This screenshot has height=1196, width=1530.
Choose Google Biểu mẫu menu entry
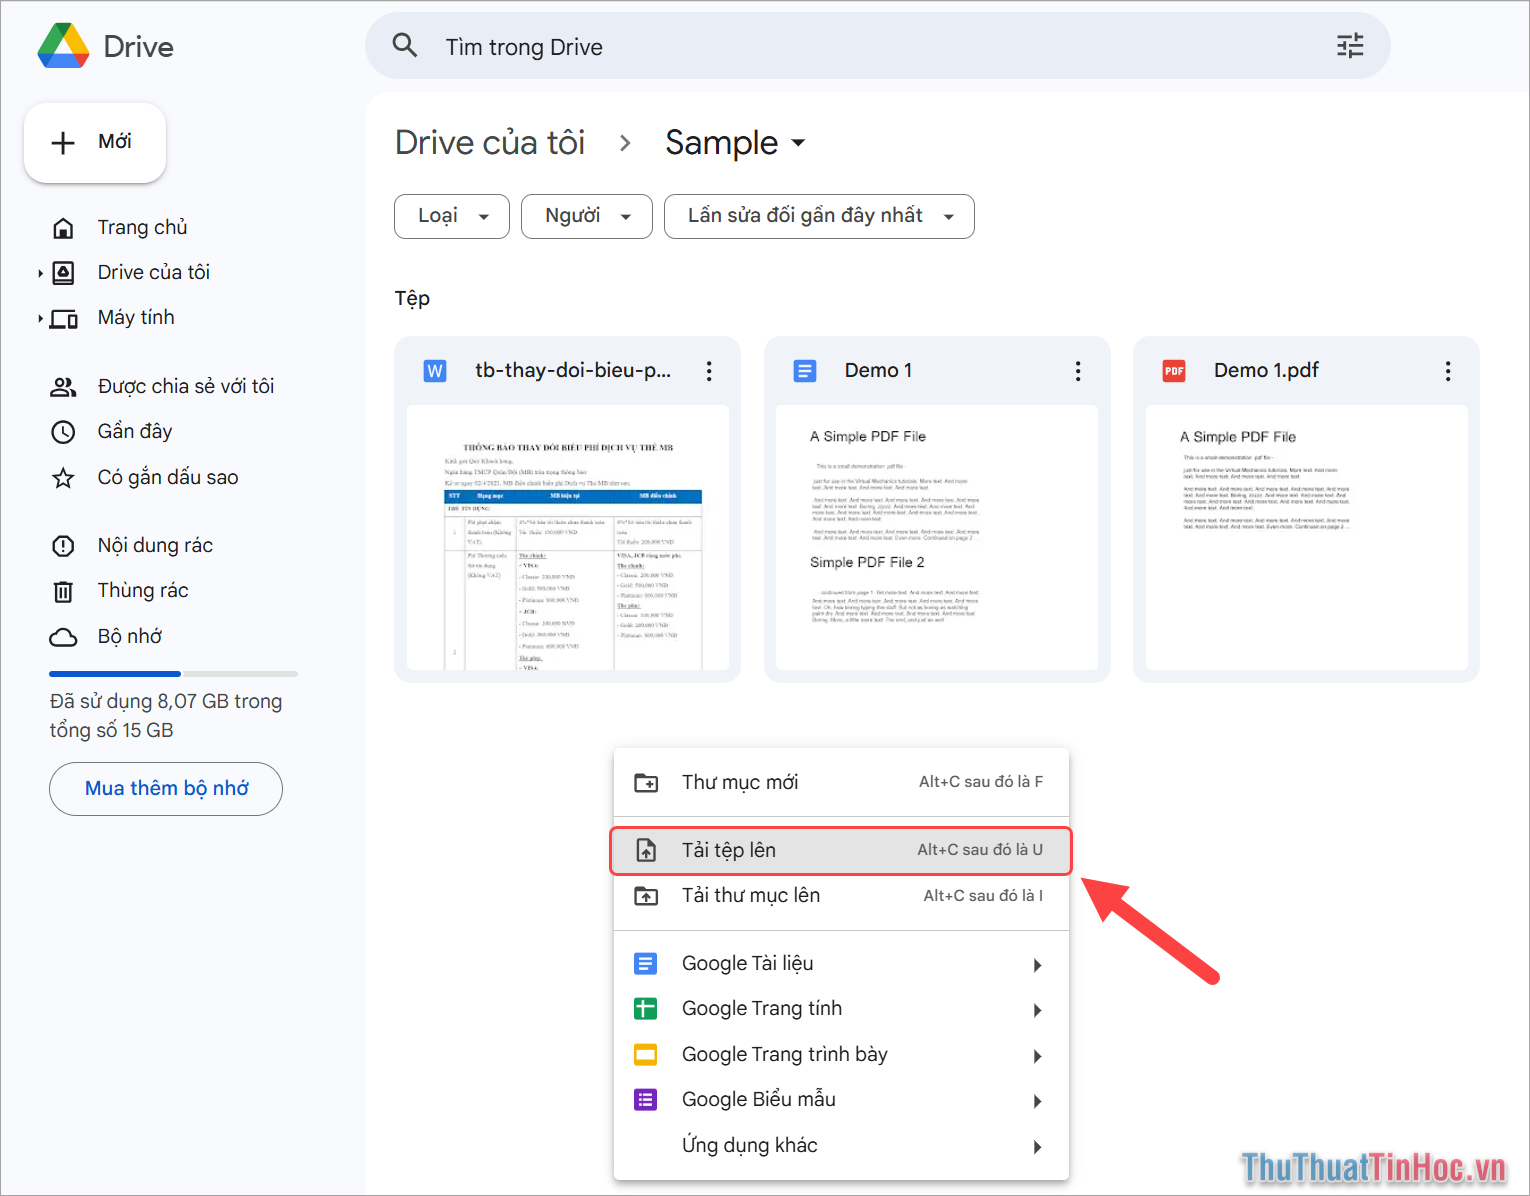(841, 1100)
